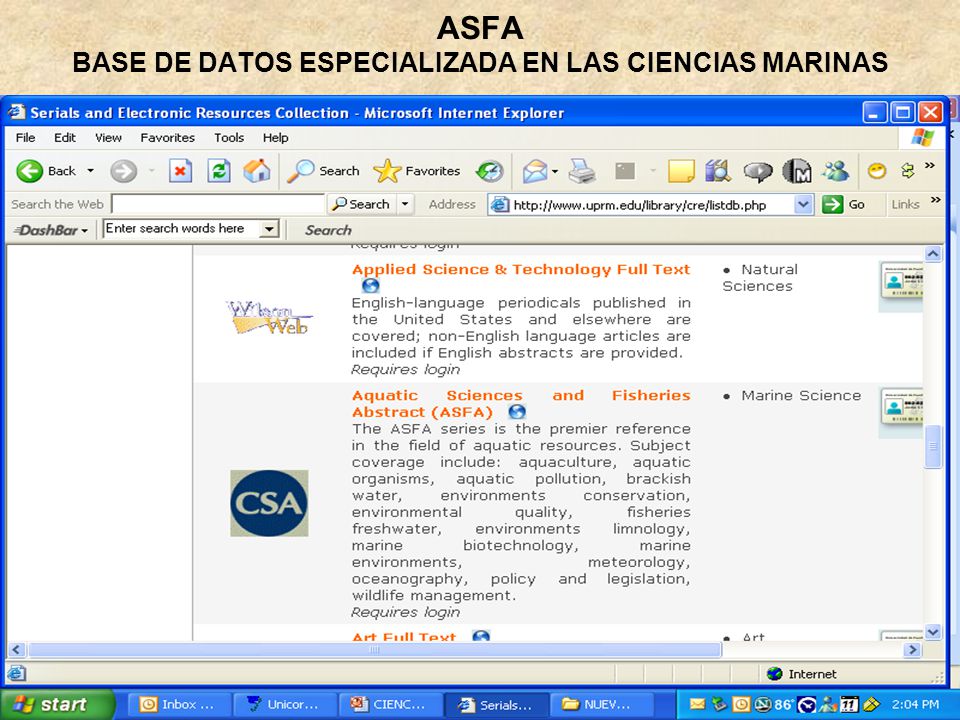The image size is (960, 720).
Task: Open the Tools menu
Action: pyautogui.click(x=229, y=138)
